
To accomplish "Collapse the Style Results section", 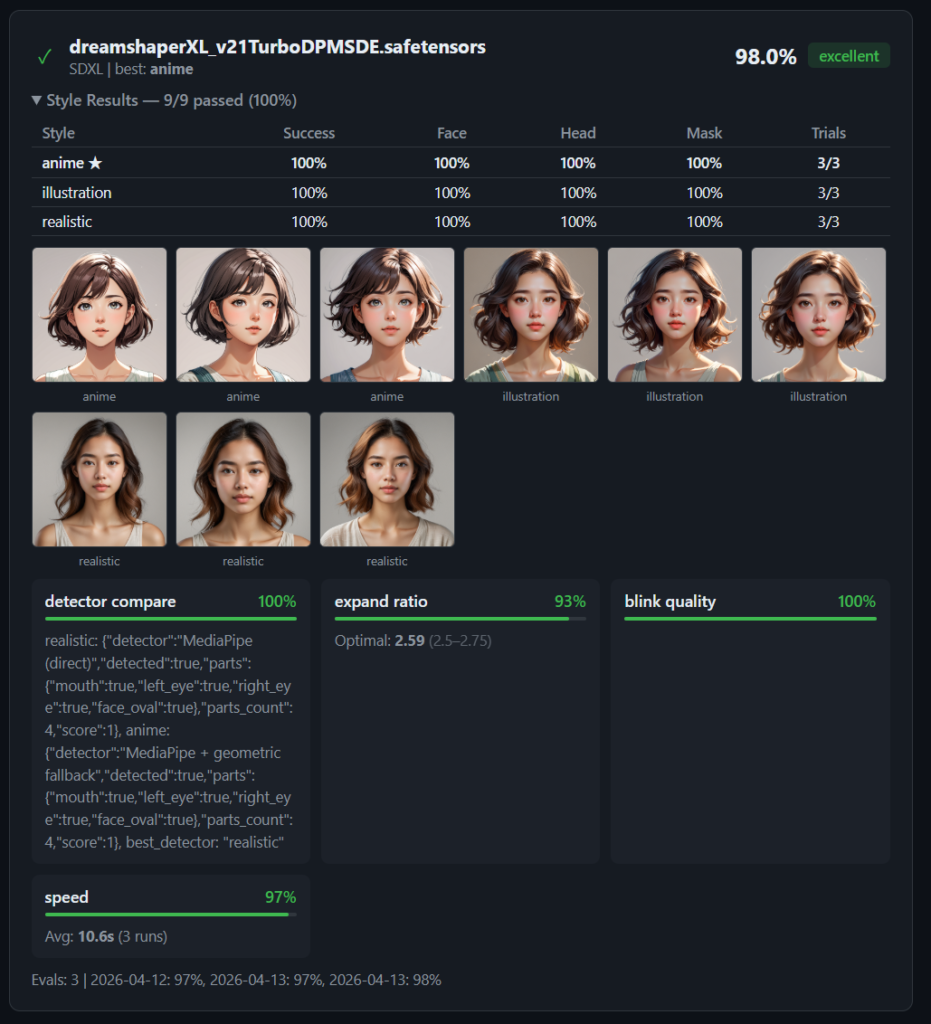I will 37,101.
